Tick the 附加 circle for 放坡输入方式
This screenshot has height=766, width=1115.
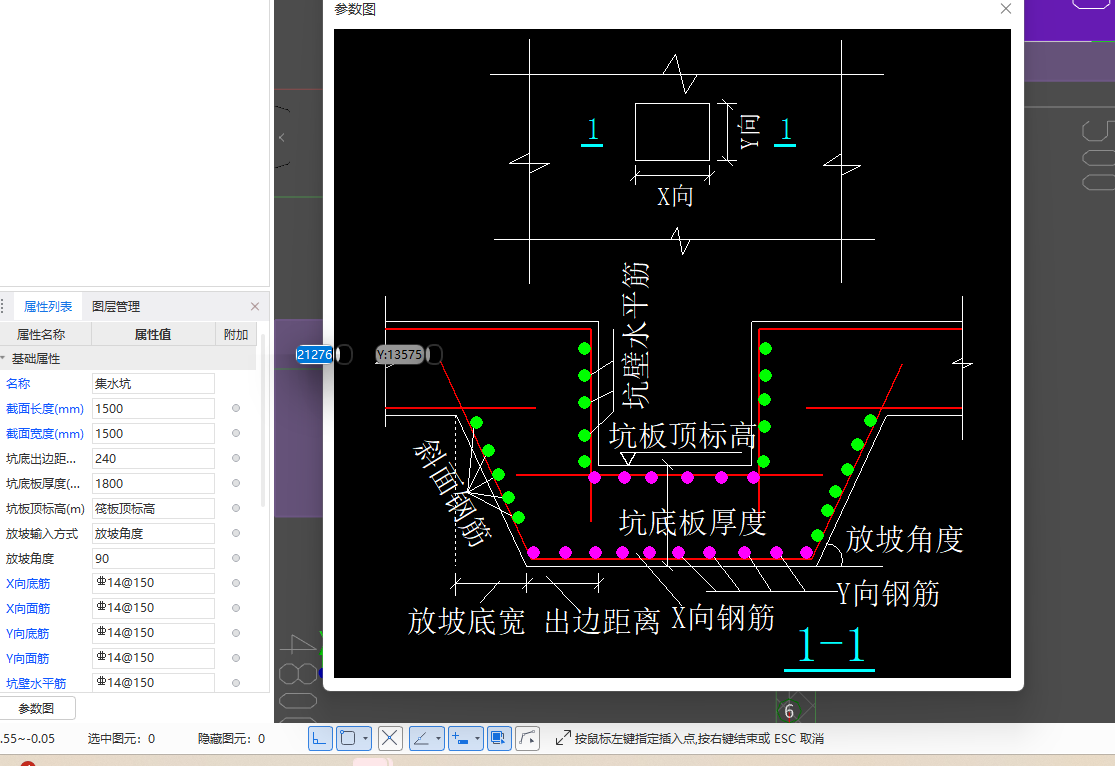click(x=236, y=533)
